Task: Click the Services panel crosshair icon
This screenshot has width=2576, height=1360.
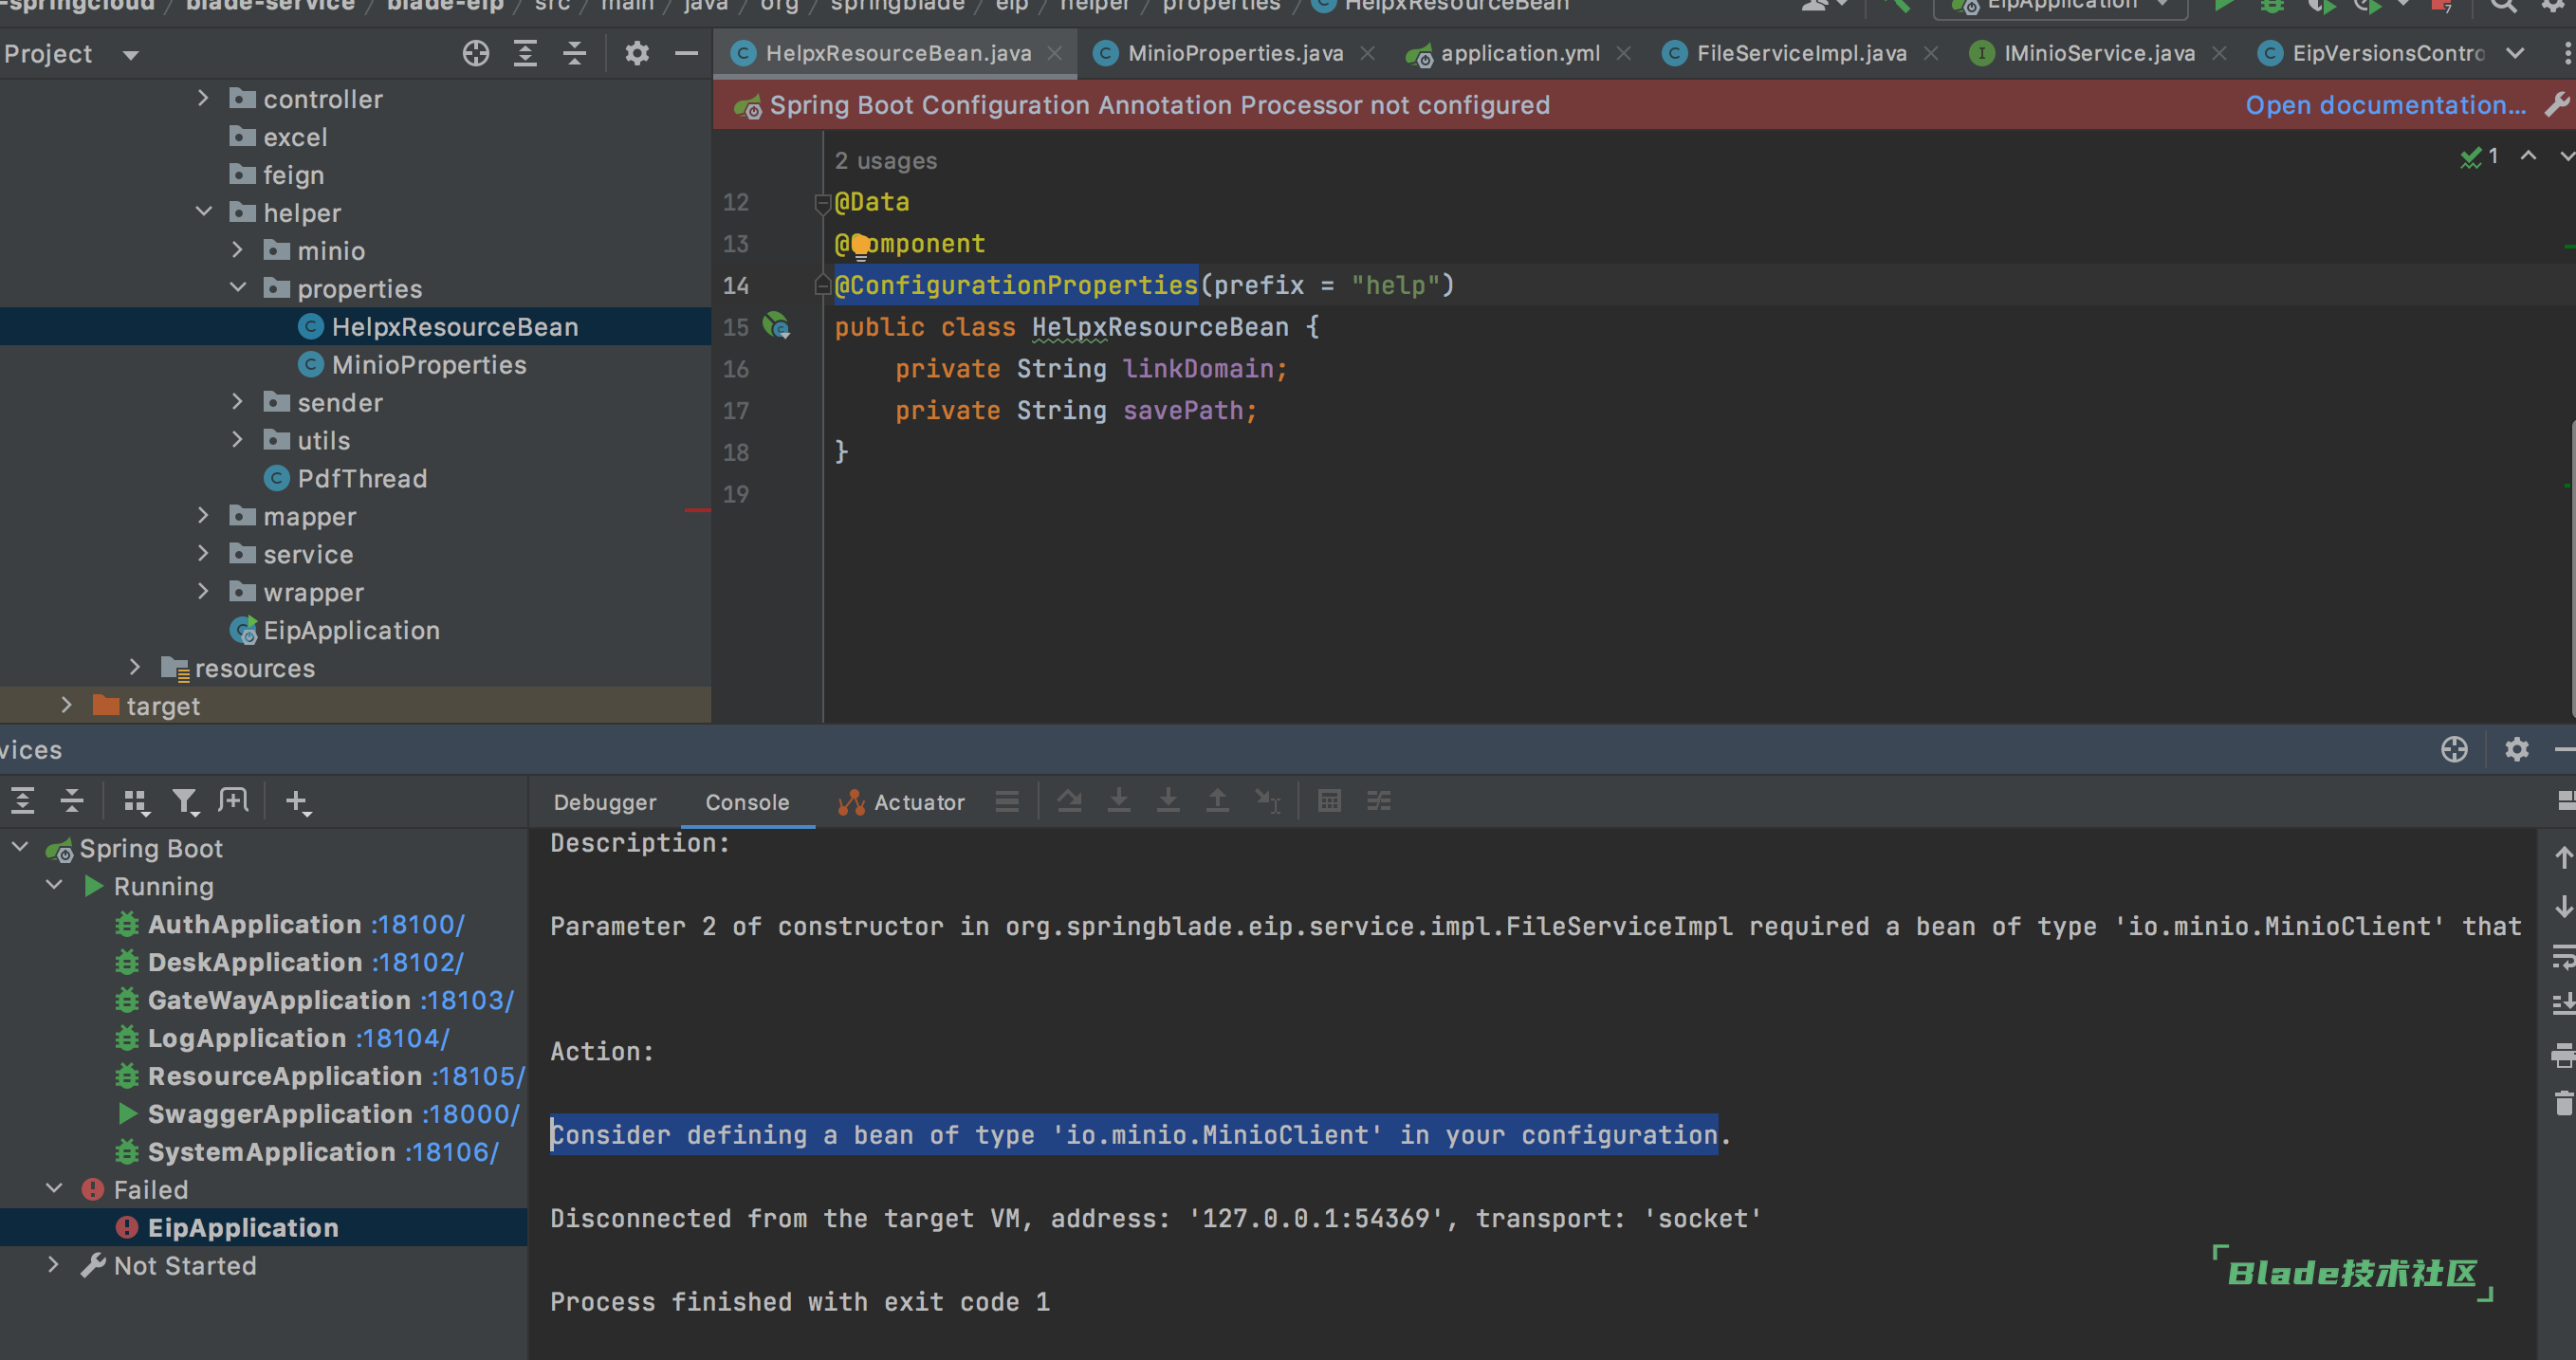Action: 2454,749
